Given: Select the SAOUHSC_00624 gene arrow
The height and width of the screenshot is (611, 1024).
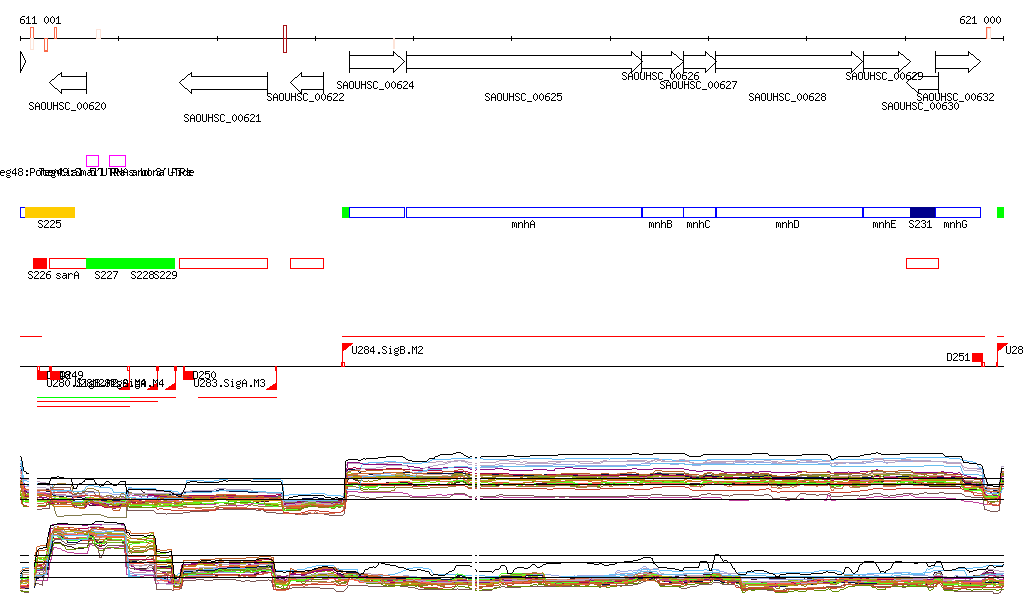Looking at the screenshot, I should [377, 62].
